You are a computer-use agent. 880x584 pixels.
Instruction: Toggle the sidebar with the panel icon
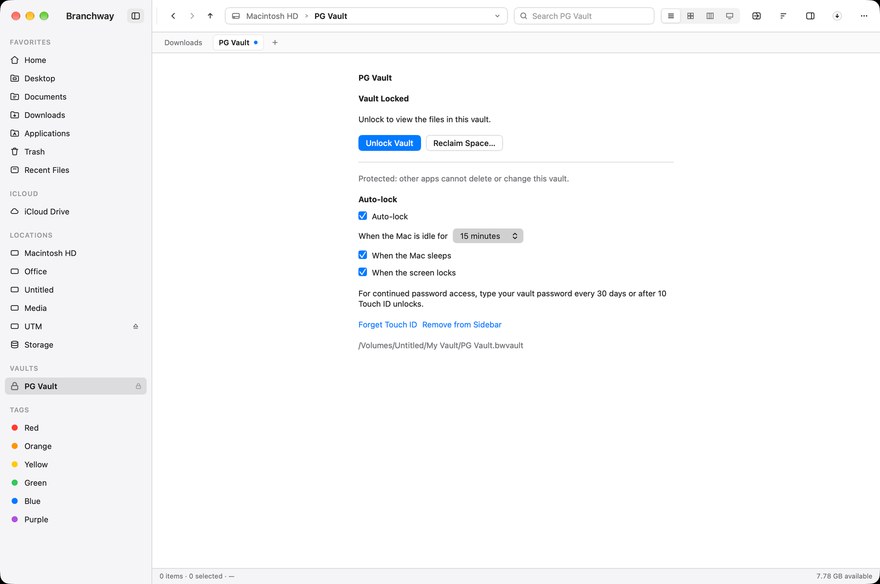[135, 16]
